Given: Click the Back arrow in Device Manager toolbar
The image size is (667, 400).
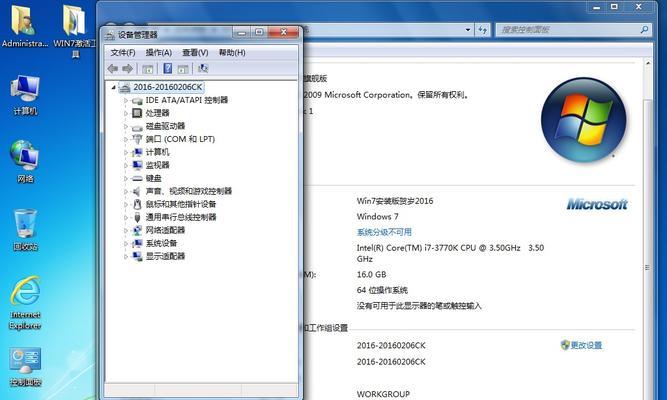Looking at the screenshot, I should click(x=113, y=69).
